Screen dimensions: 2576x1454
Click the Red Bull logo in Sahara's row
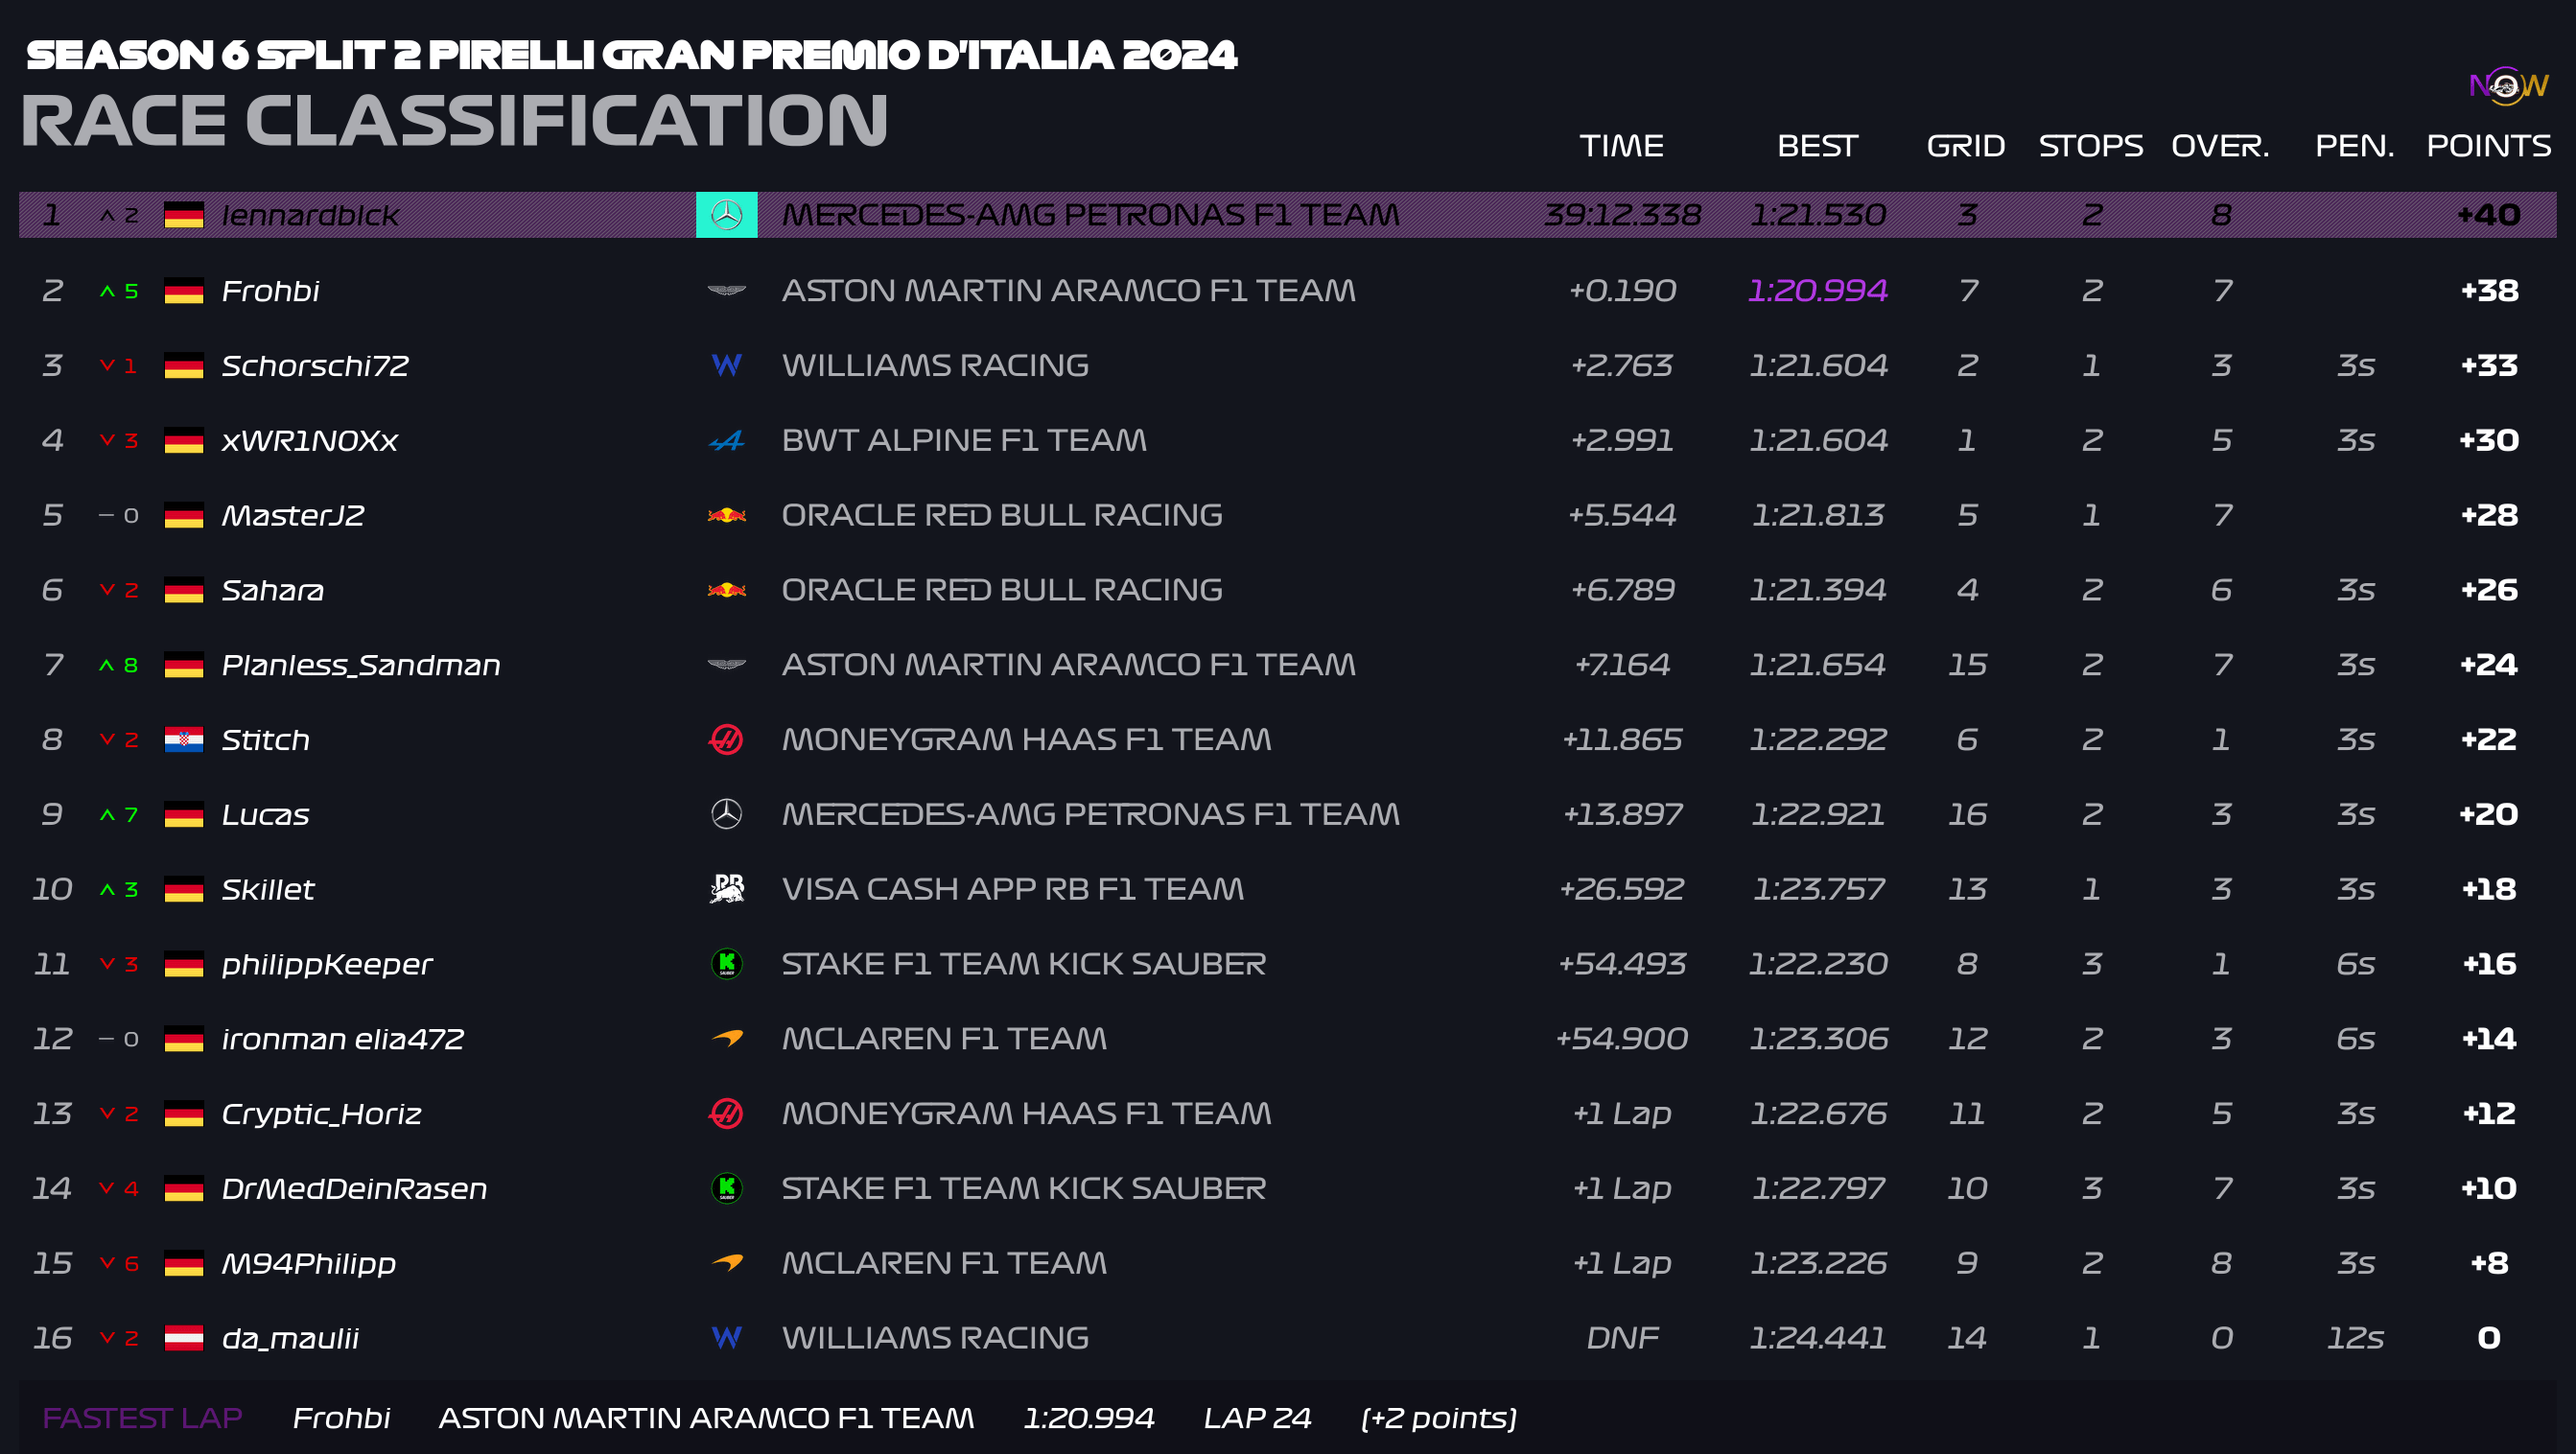(726, 590)
